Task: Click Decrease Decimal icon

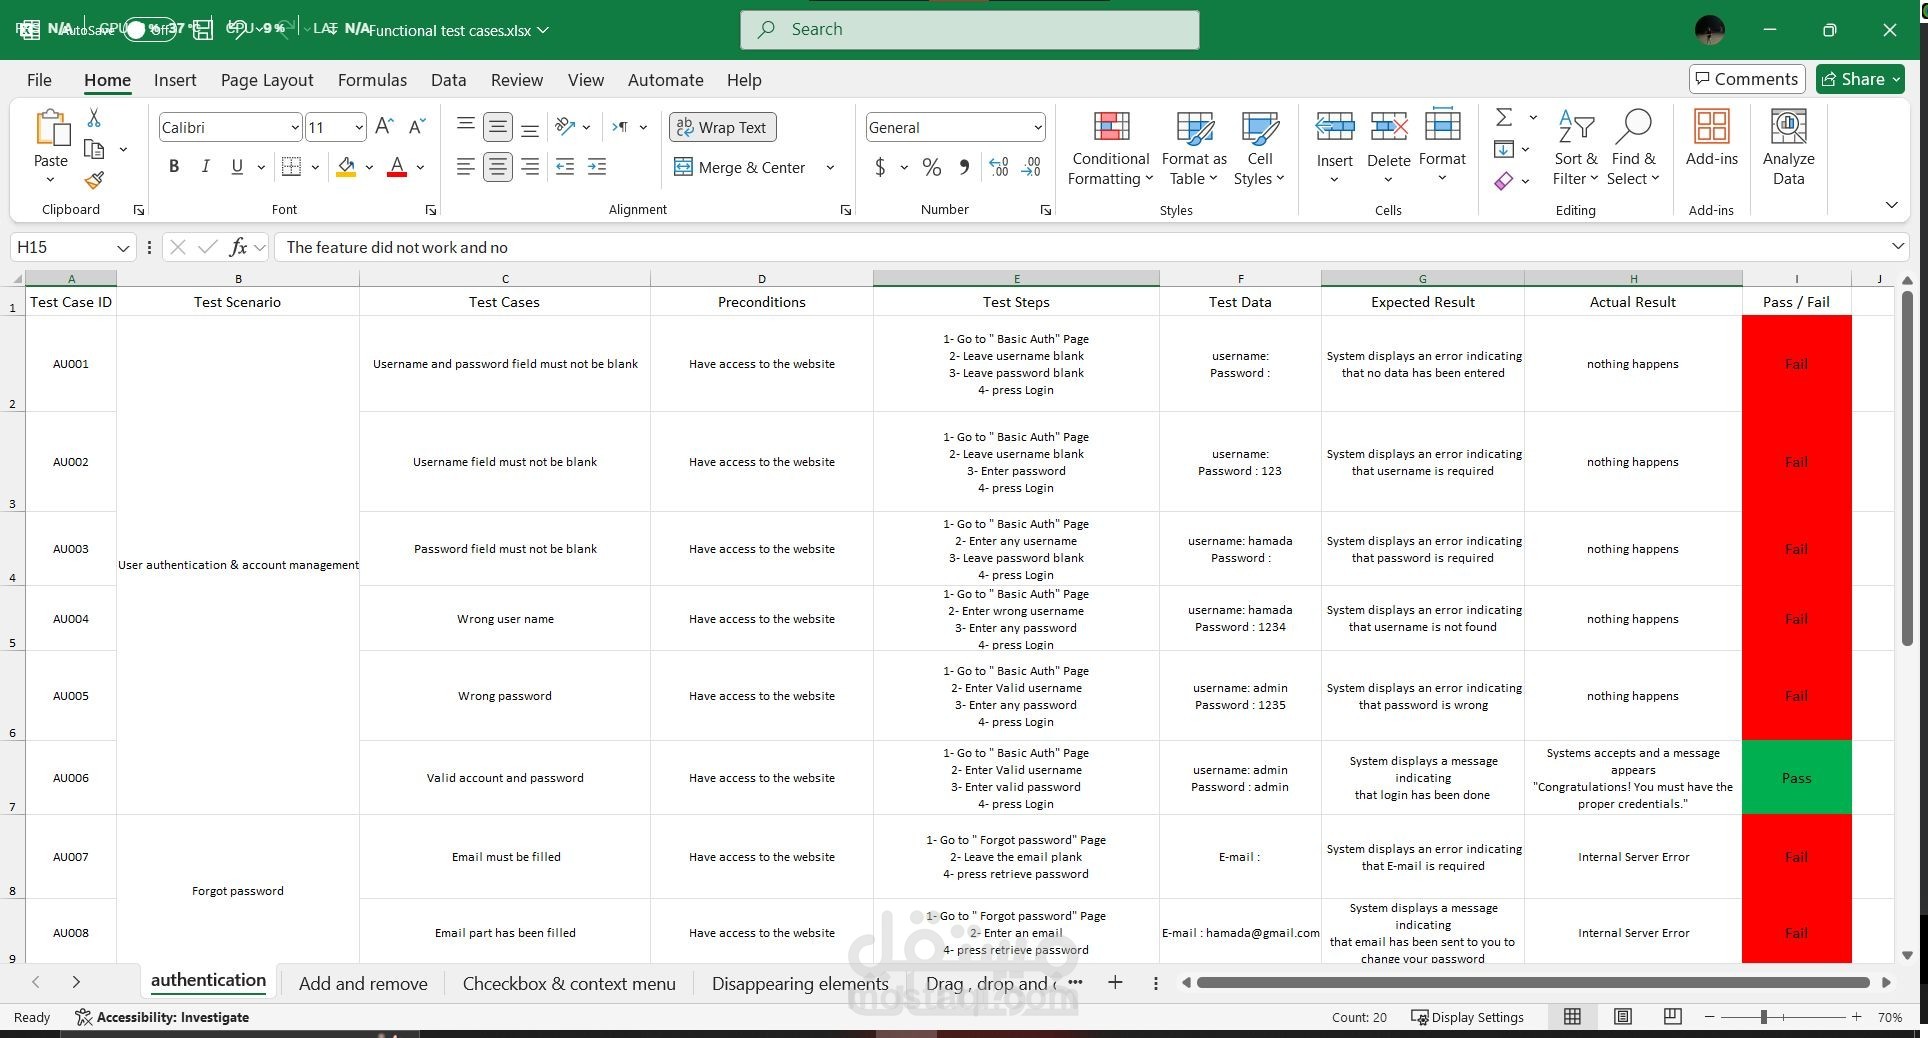Action: (x=1031, y=167)
